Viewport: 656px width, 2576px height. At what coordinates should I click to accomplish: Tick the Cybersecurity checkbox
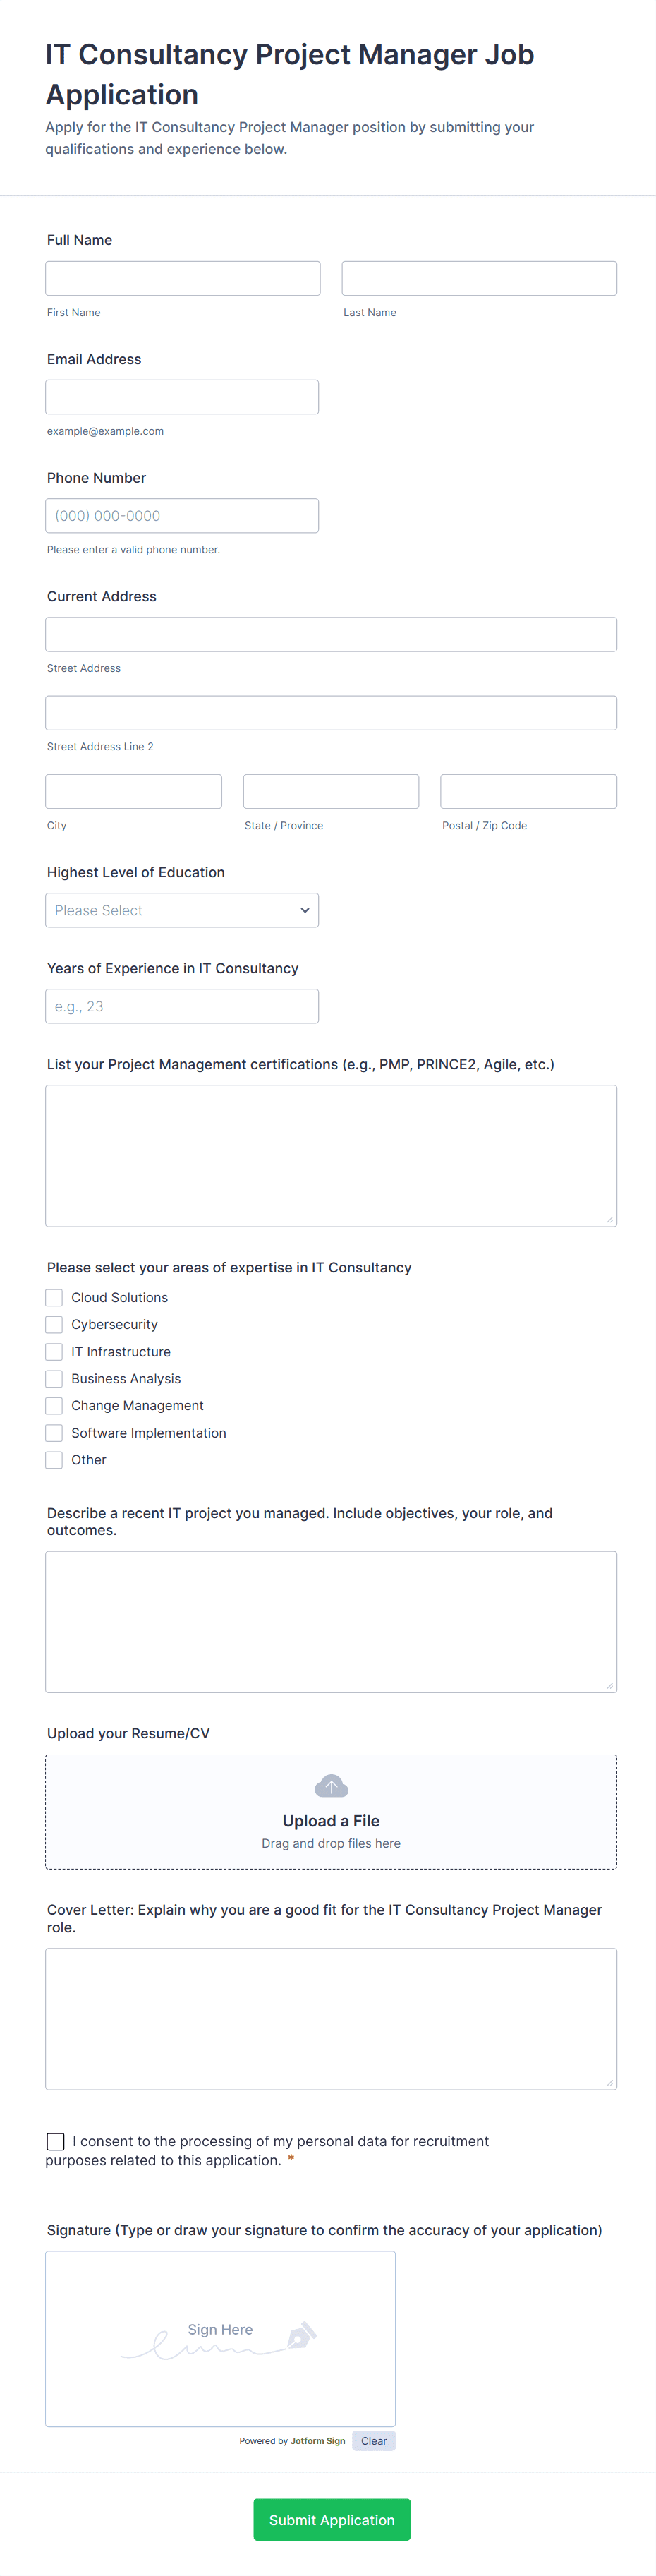click(54, 1324)
